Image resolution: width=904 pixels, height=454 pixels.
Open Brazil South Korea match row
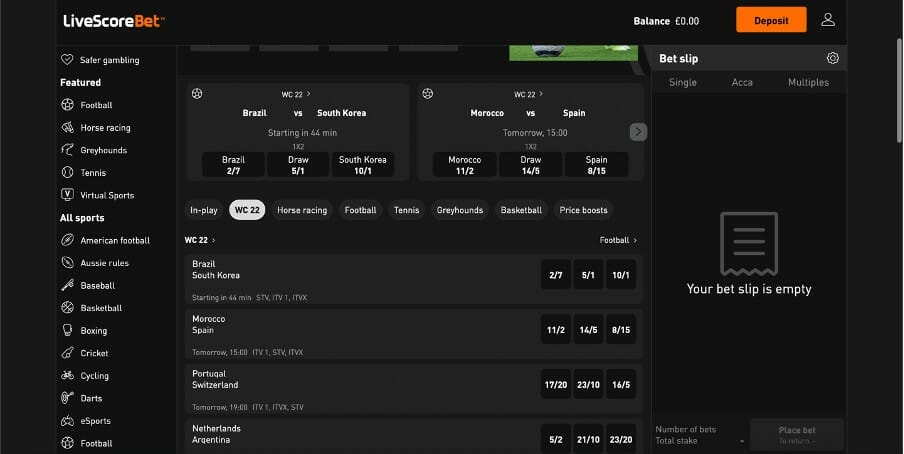click(x=413, y=279)
